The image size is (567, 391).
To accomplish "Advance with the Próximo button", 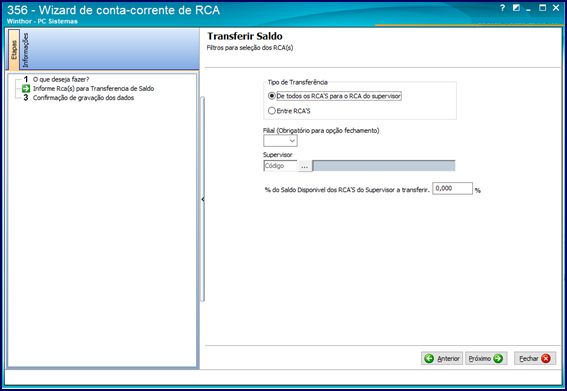I will click(486, 358).
